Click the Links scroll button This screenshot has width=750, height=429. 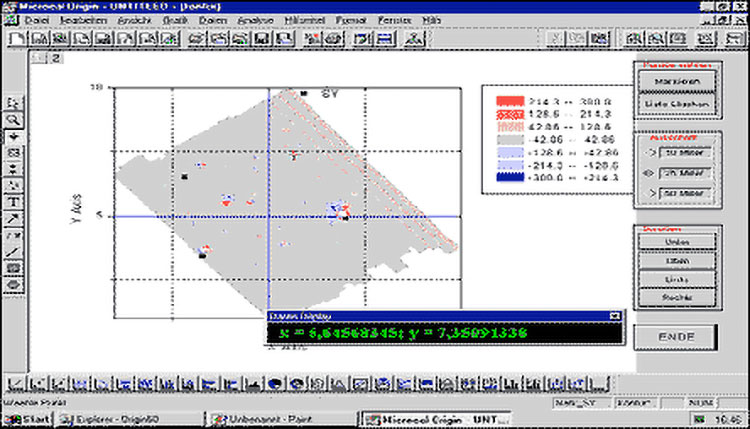677,279
